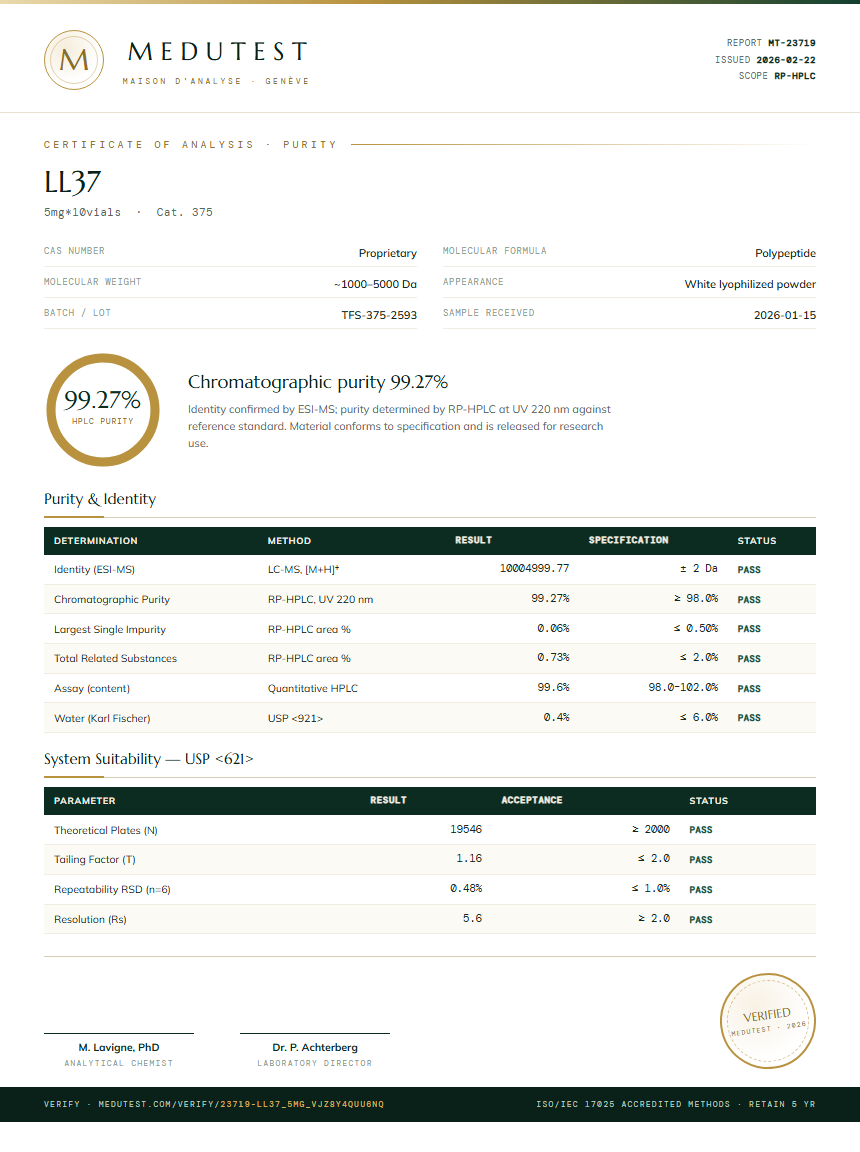Viewport: 860px width, 1152px height.
Task: Click the 99.27% HPLC purity ring
Action: pos(103,410)
